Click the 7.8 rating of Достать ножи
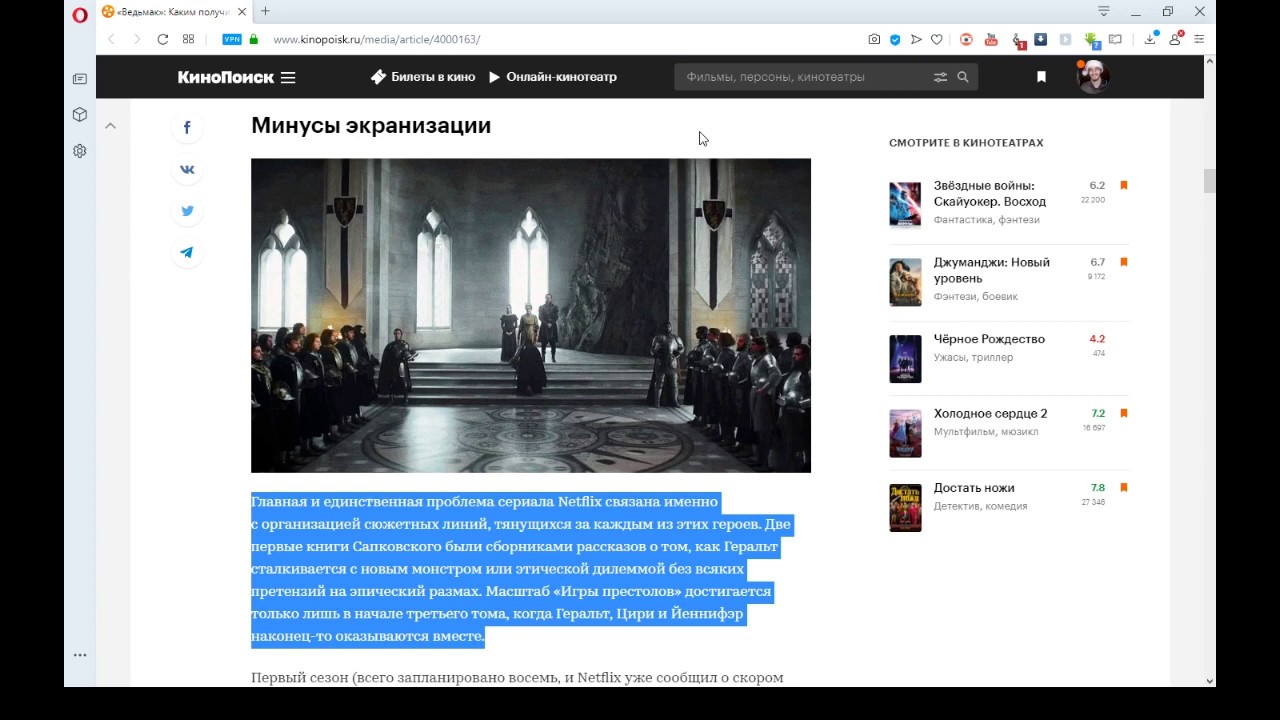 [x=1098, y=488]
